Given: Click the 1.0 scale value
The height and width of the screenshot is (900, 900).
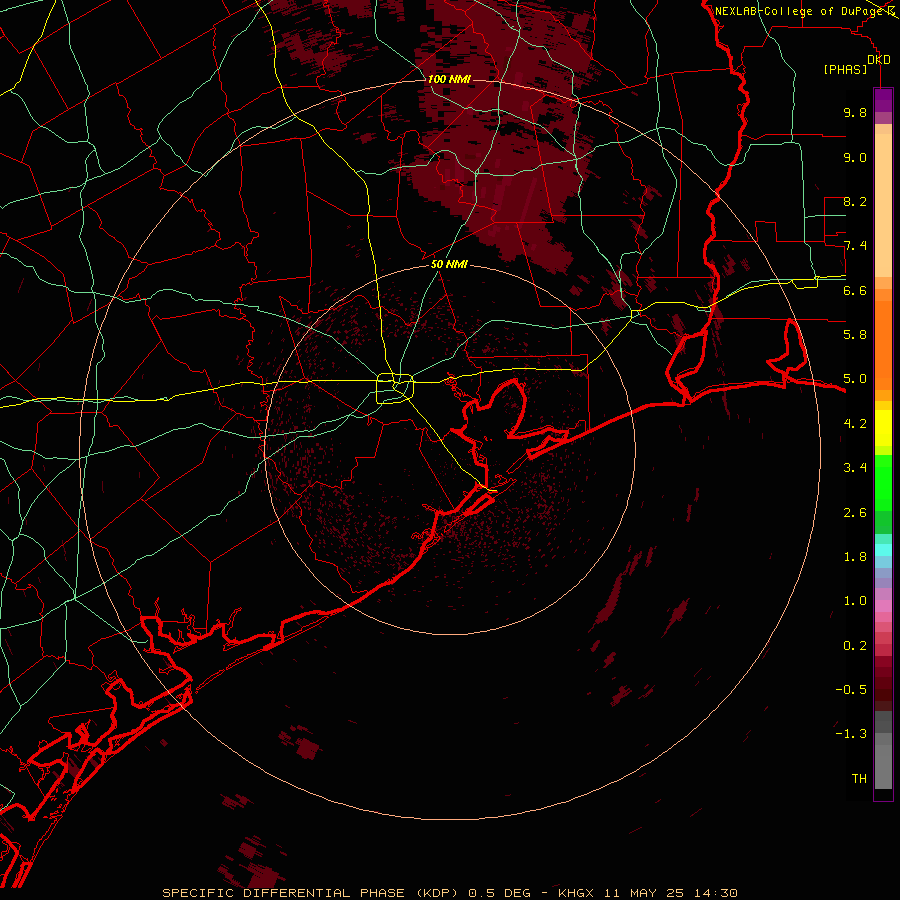Looking at the screenshot, I should click(x=855, y=601).
